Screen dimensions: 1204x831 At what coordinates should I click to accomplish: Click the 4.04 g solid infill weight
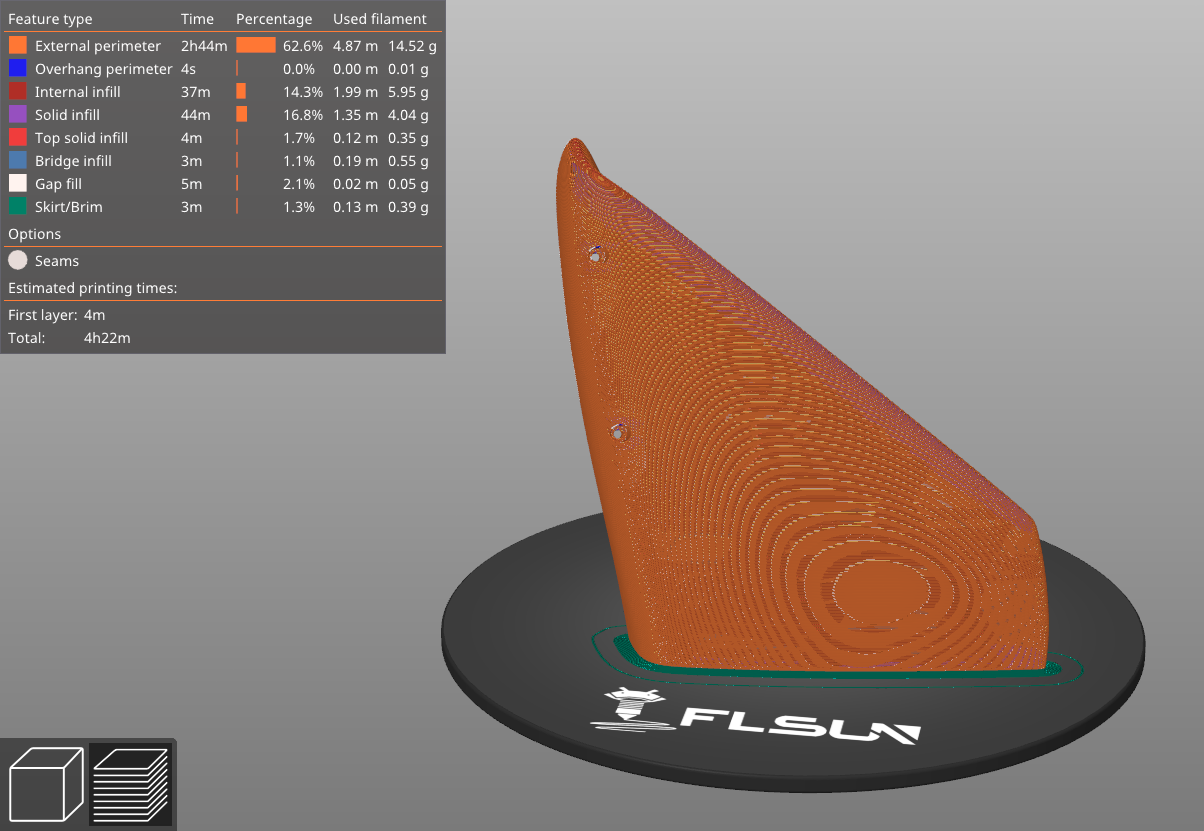coord(408,115)
